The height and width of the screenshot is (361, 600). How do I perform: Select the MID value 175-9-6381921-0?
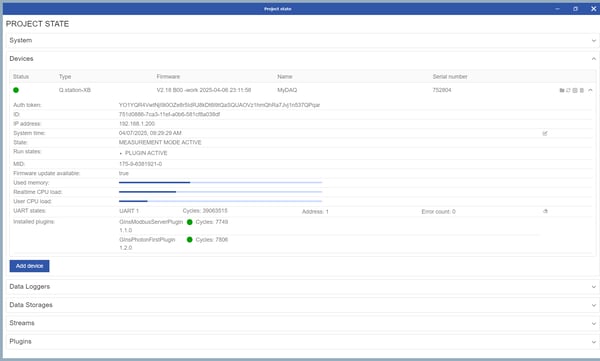coord(140,164)
